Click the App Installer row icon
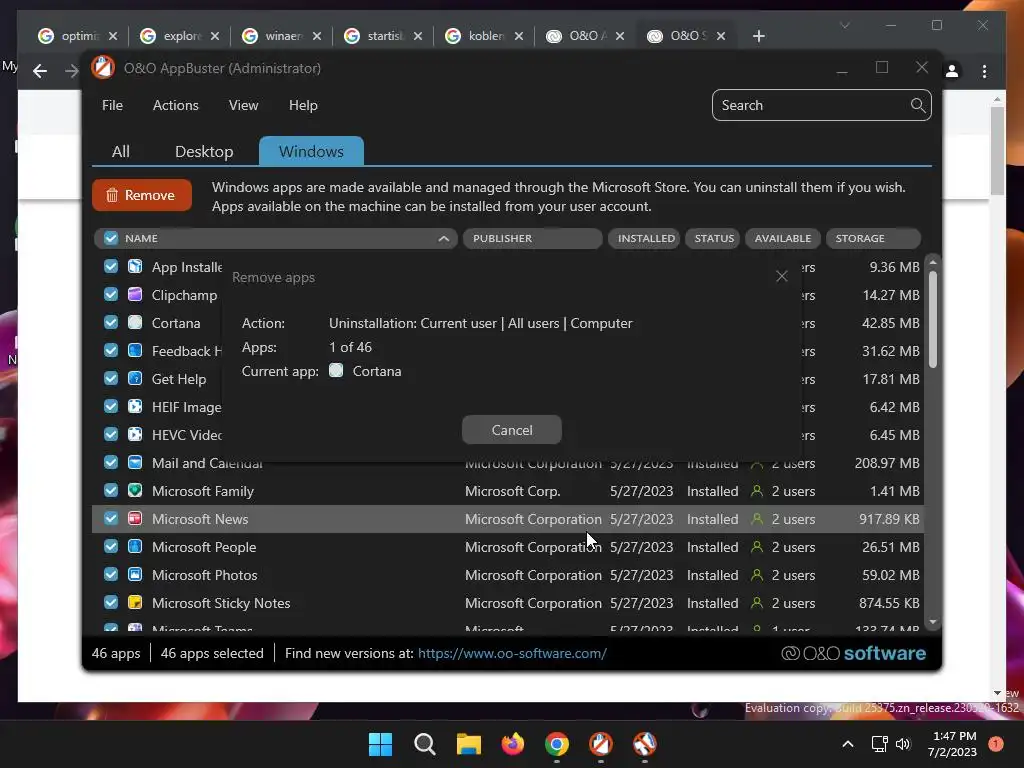The width and height of the screenshot is (1024, 768). point(135,266)
